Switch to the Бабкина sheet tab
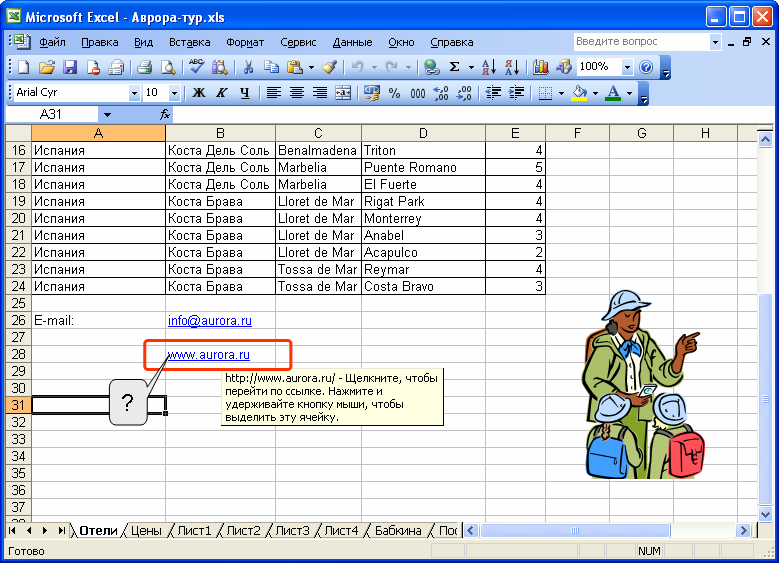 click(398, 531)
